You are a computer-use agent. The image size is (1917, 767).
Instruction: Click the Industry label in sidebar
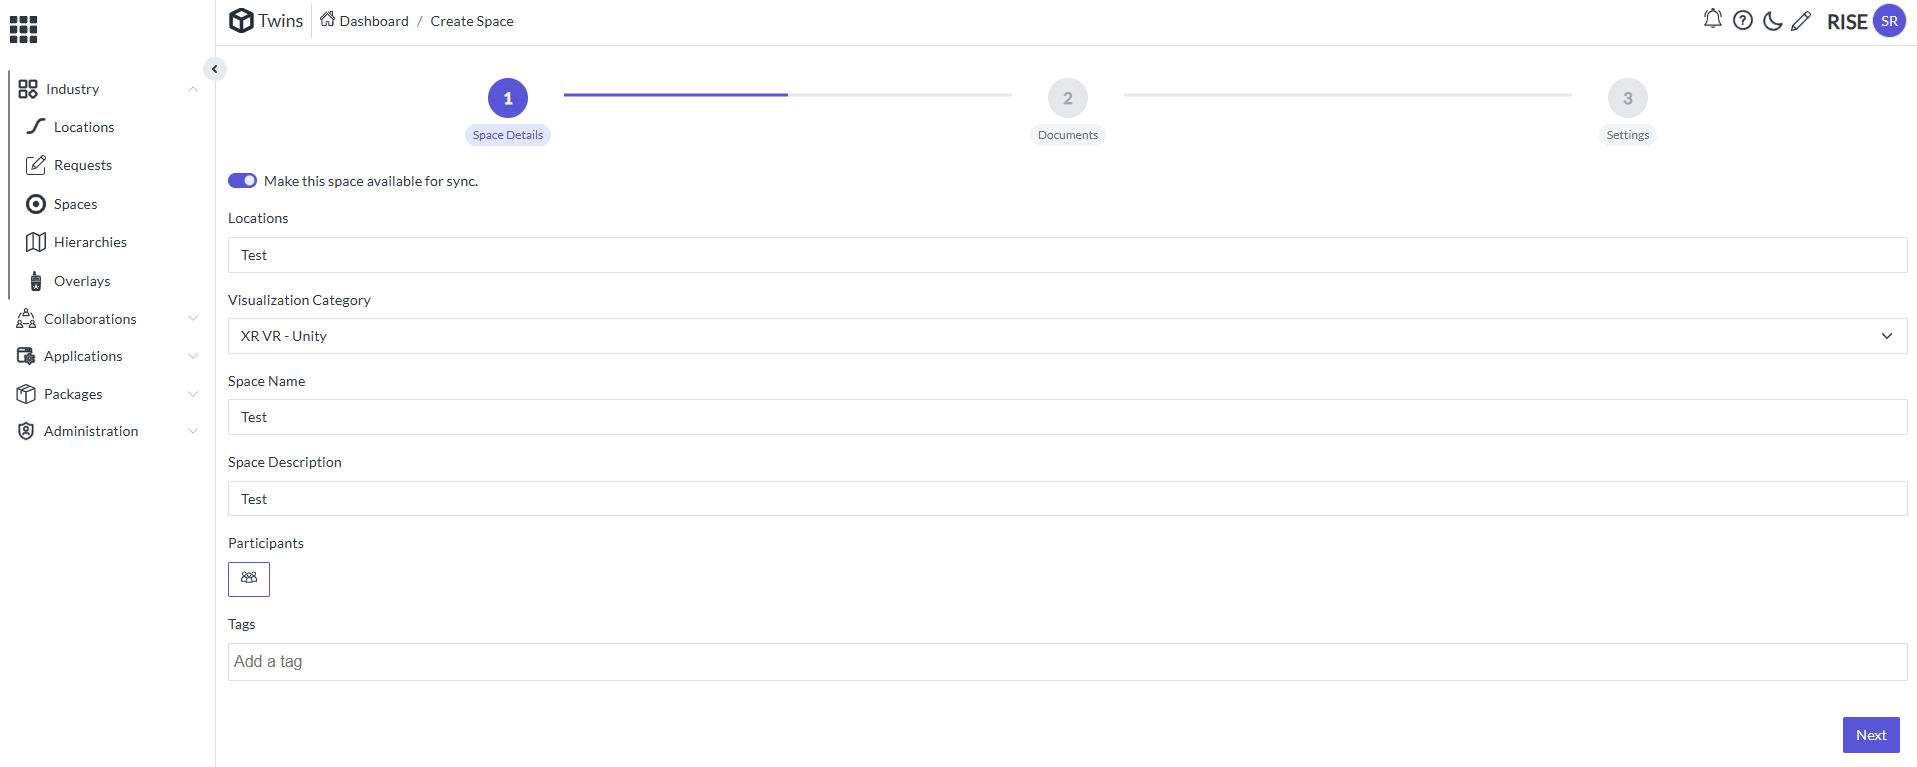[x=72, y=89]
